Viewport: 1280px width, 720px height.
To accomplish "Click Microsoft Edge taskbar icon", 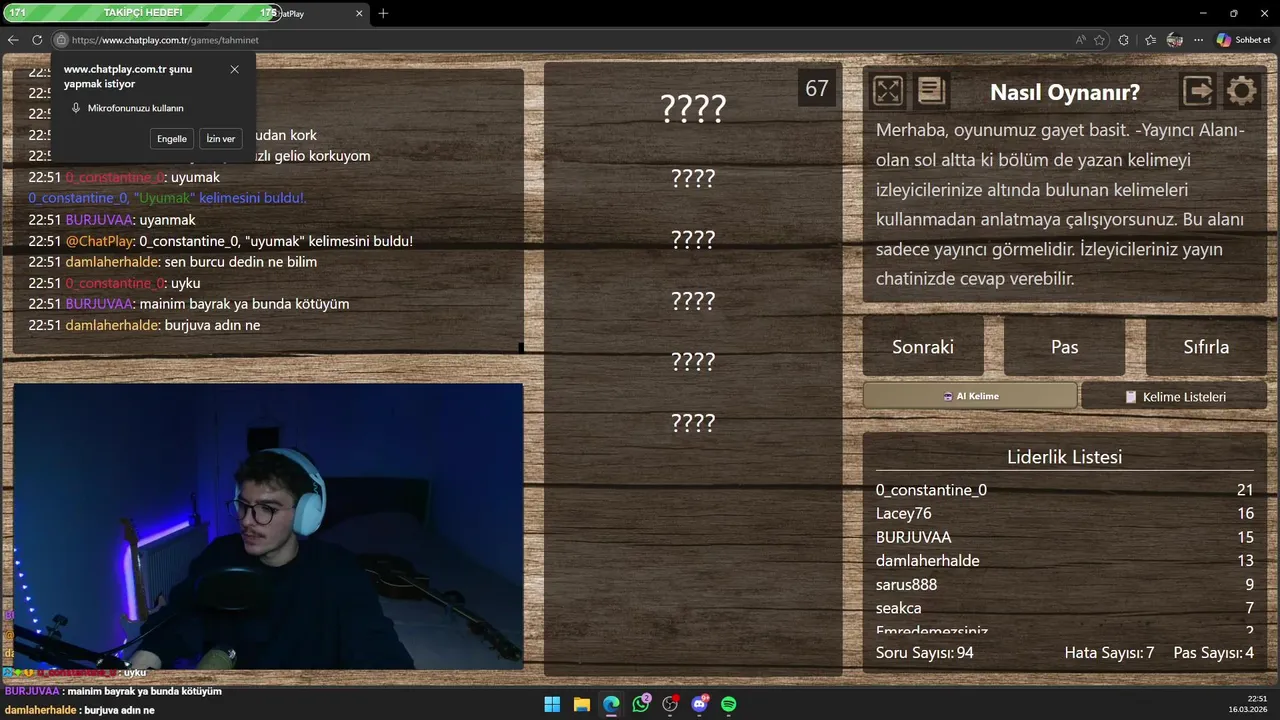I will pyautogui.click(x=611, y=704).
